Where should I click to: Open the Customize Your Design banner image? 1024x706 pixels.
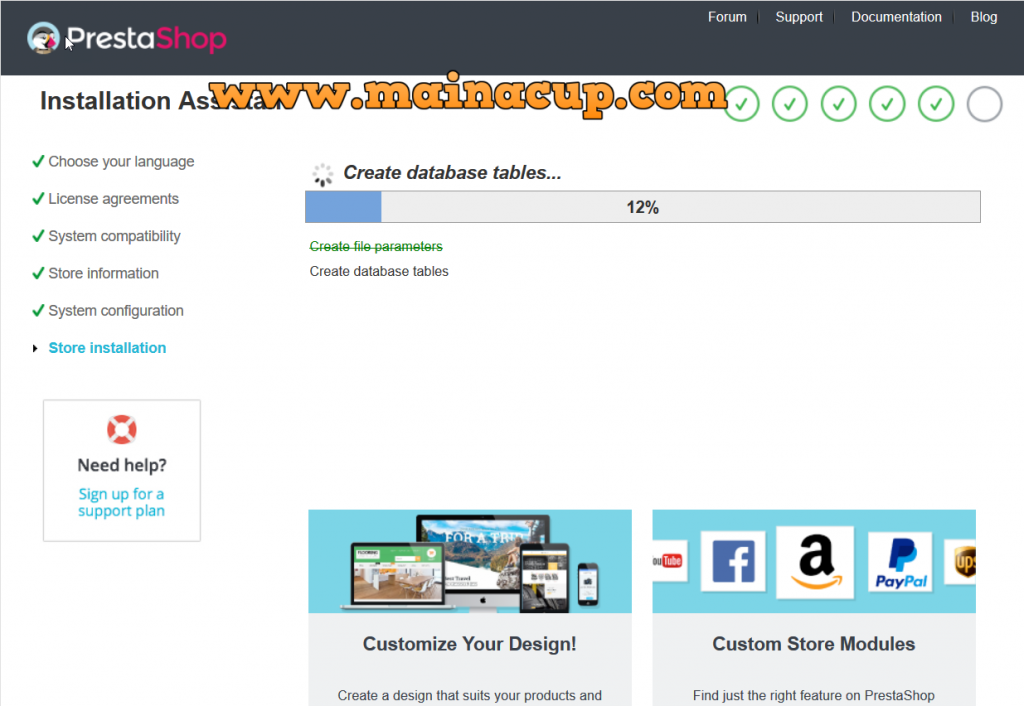(x=470, y=561)
